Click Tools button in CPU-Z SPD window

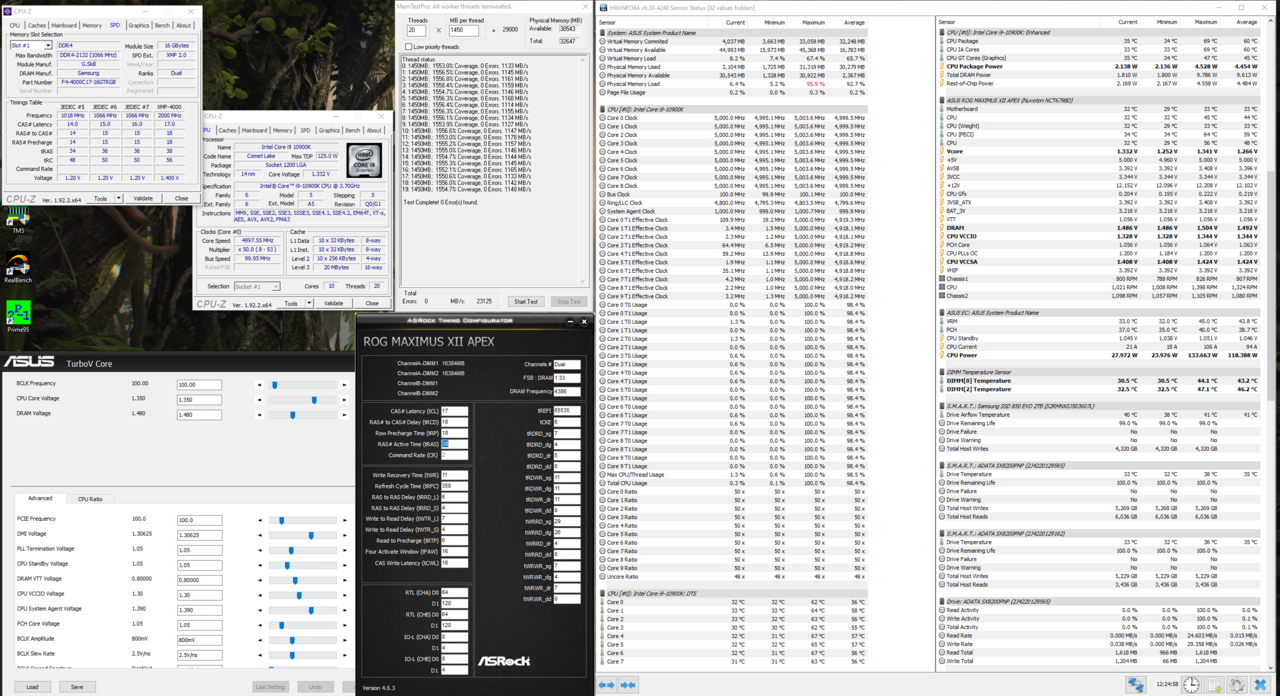pyautogui.click(x=100, y=198)
